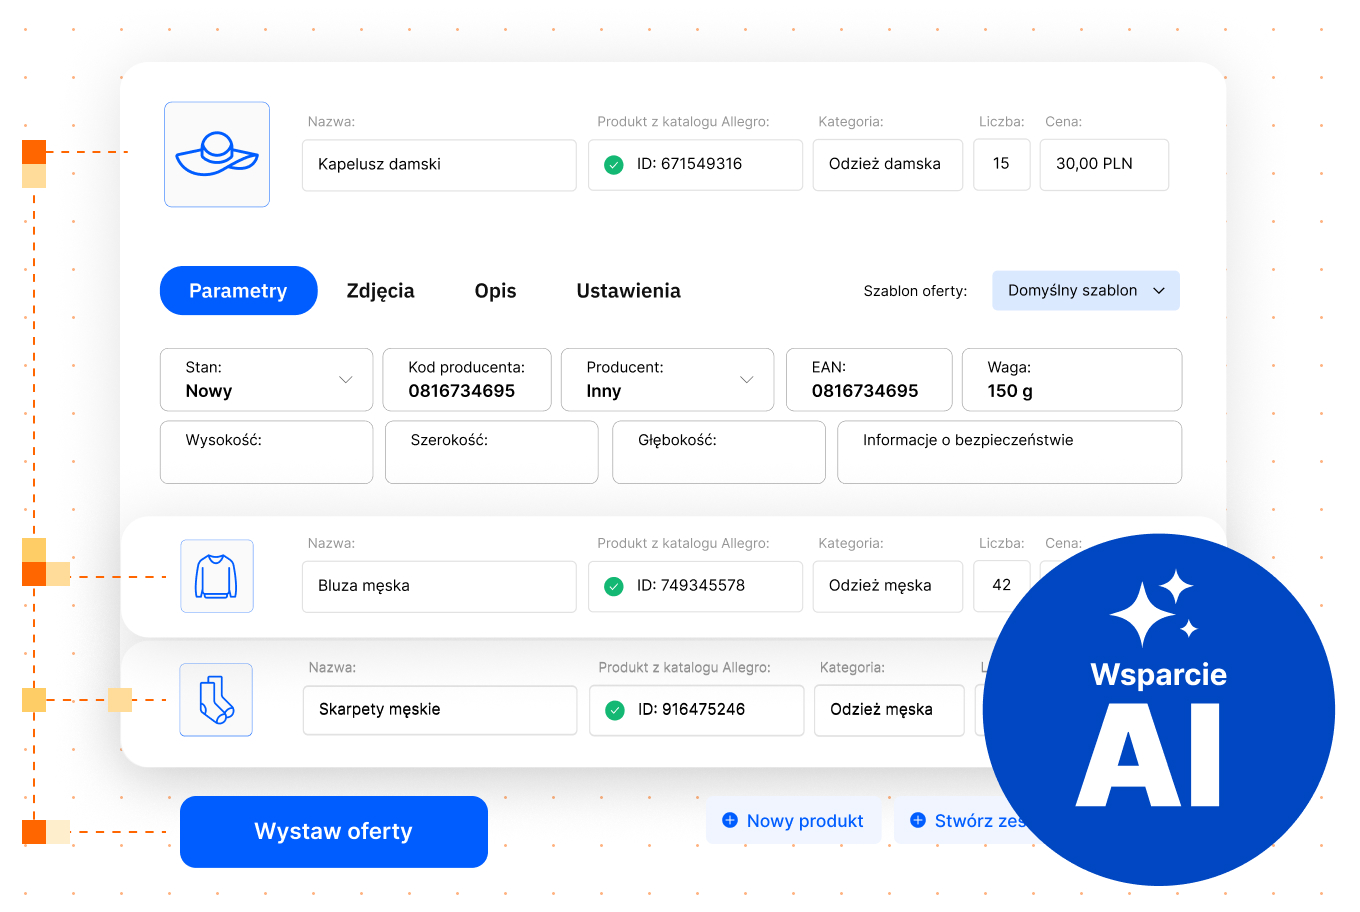Open the Opis tab

pyautogui.click(x=495, y=291)
